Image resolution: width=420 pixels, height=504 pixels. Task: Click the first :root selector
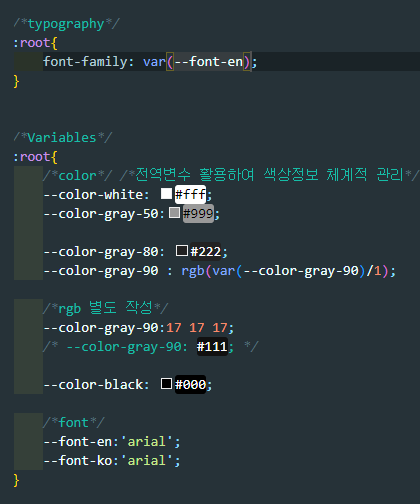pos(32,43)
